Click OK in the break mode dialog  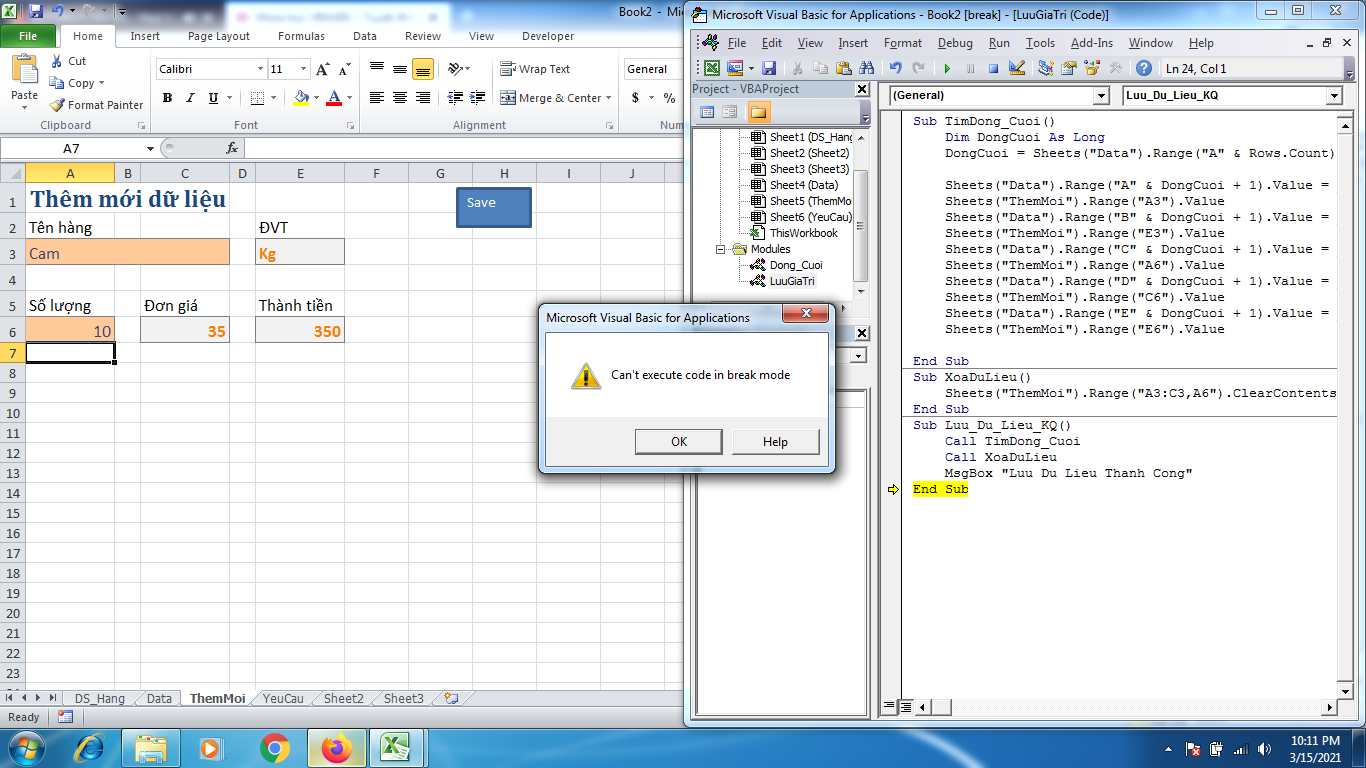679,442
